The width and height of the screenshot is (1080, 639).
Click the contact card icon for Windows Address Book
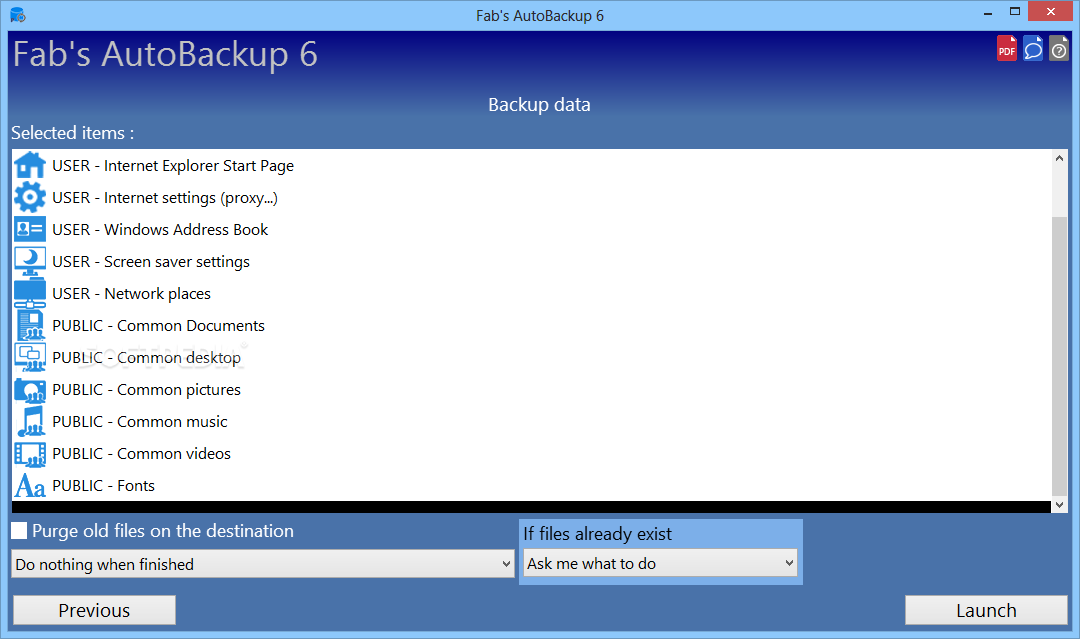click(x=30, y=229)
